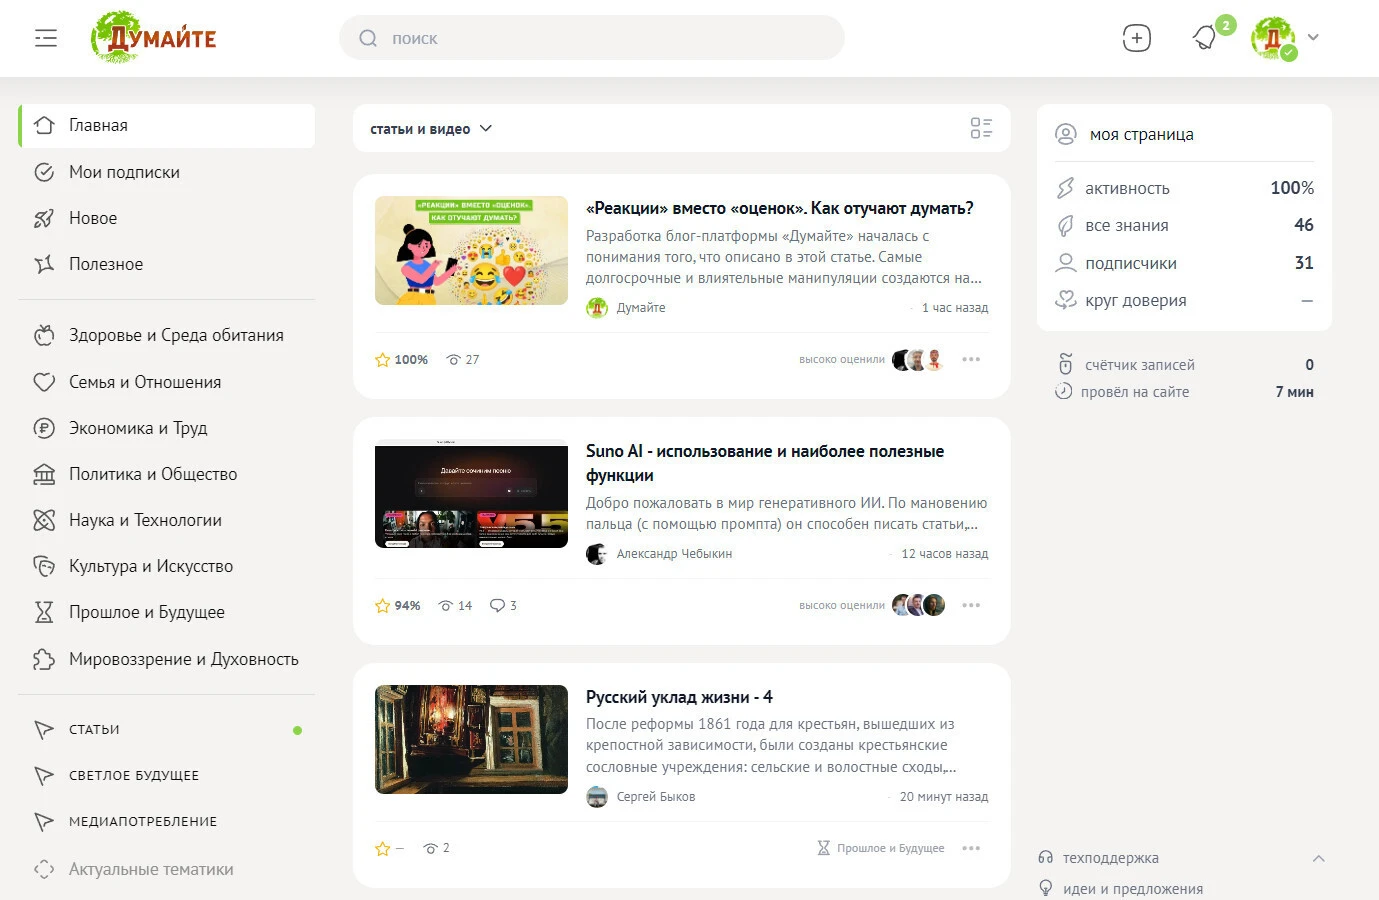Open Suno AI article title
The width and height of the screenshot is (1379, 900).
pyautogui.click(x=765, y=463)
